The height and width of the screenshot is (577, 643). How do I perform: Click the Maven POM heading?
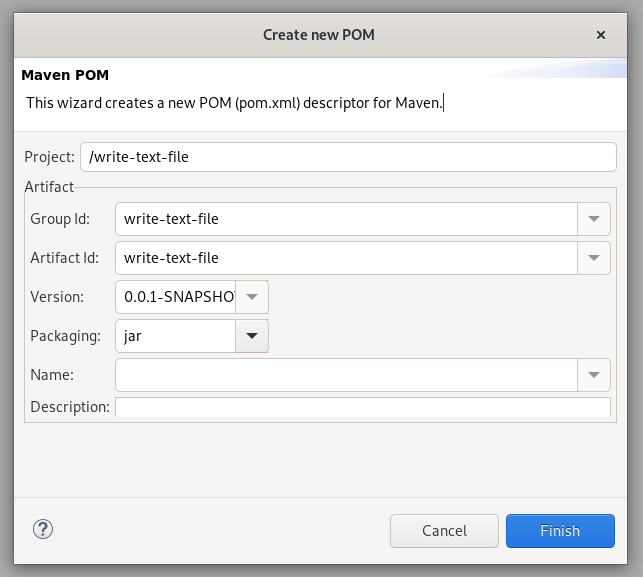click(65, 75)
